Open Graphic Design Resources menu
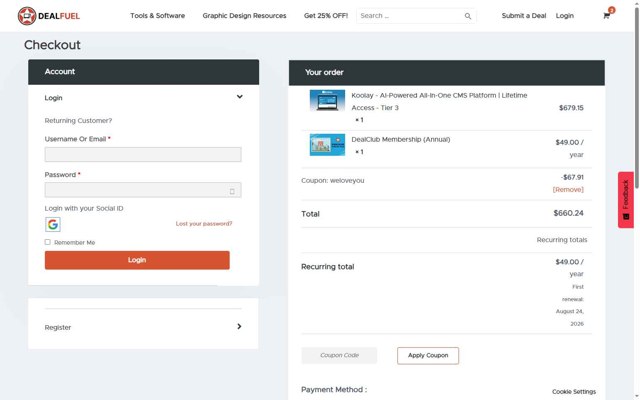The width and height of the screenshot is (640, 400). [x=244, y=16]
